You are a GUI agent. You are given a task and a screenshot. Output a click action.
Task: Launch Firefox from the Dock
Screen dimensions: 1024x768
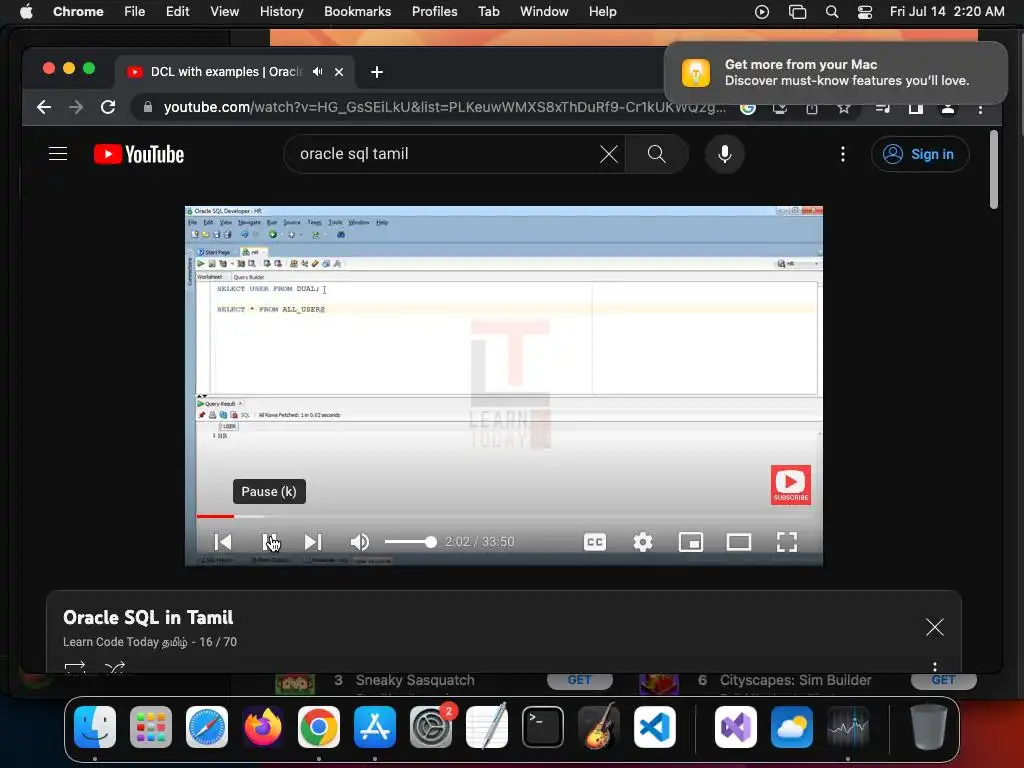pos(263,727)
